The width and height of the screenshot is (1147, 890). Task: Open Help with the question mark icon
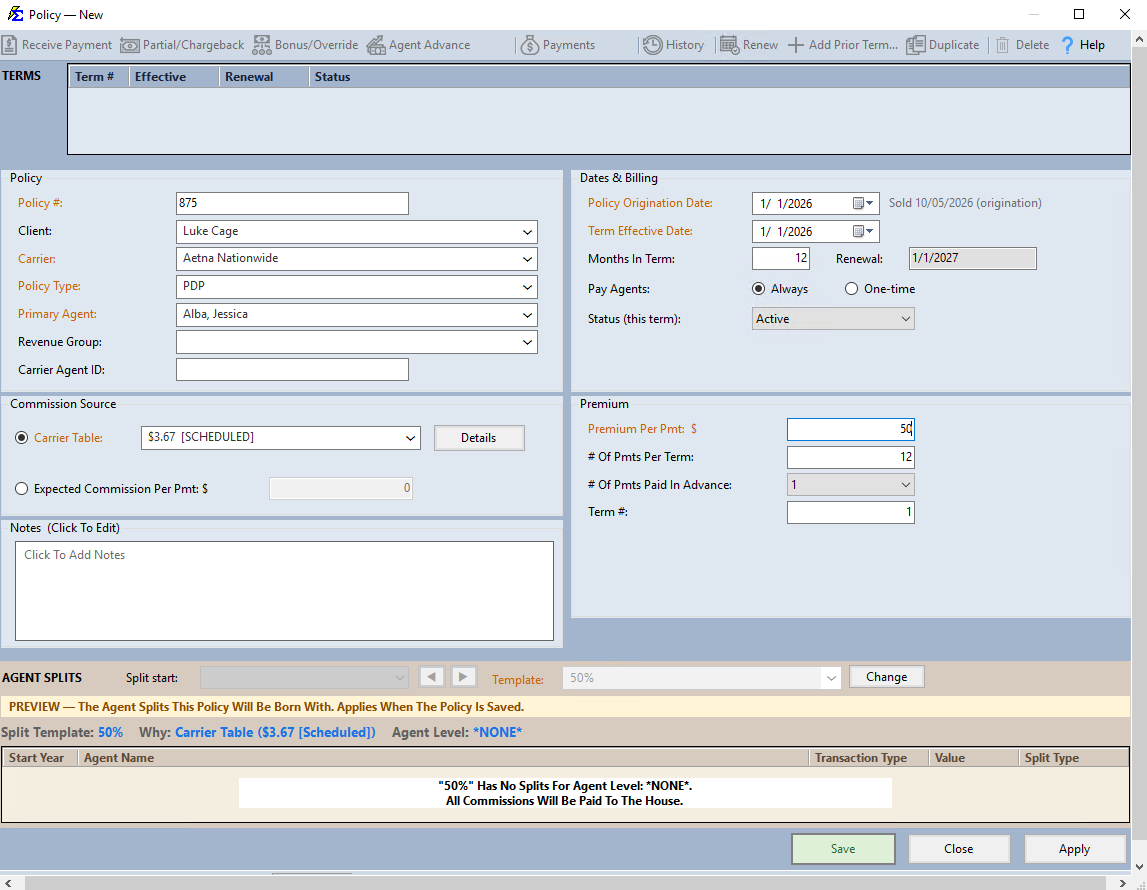1067,45
